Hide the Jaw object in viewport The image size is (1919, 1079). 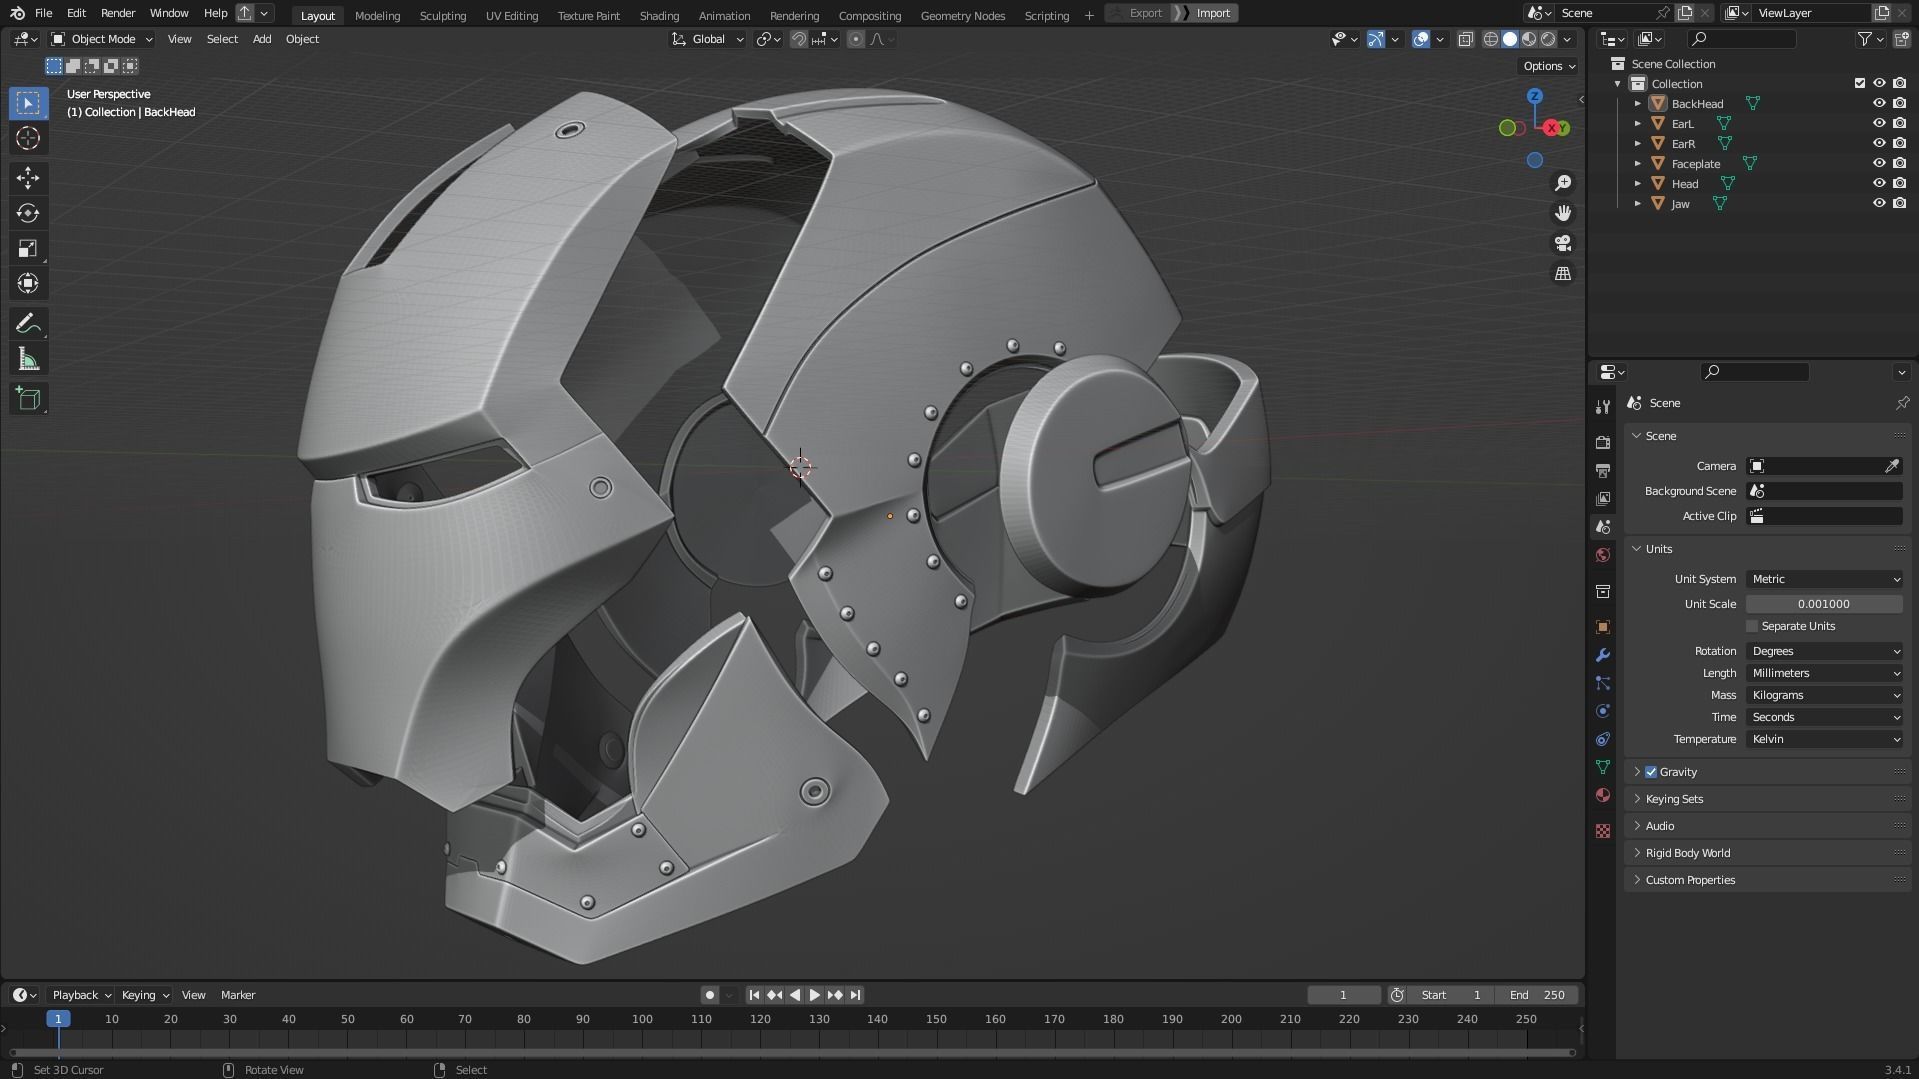pos(1879,203)
